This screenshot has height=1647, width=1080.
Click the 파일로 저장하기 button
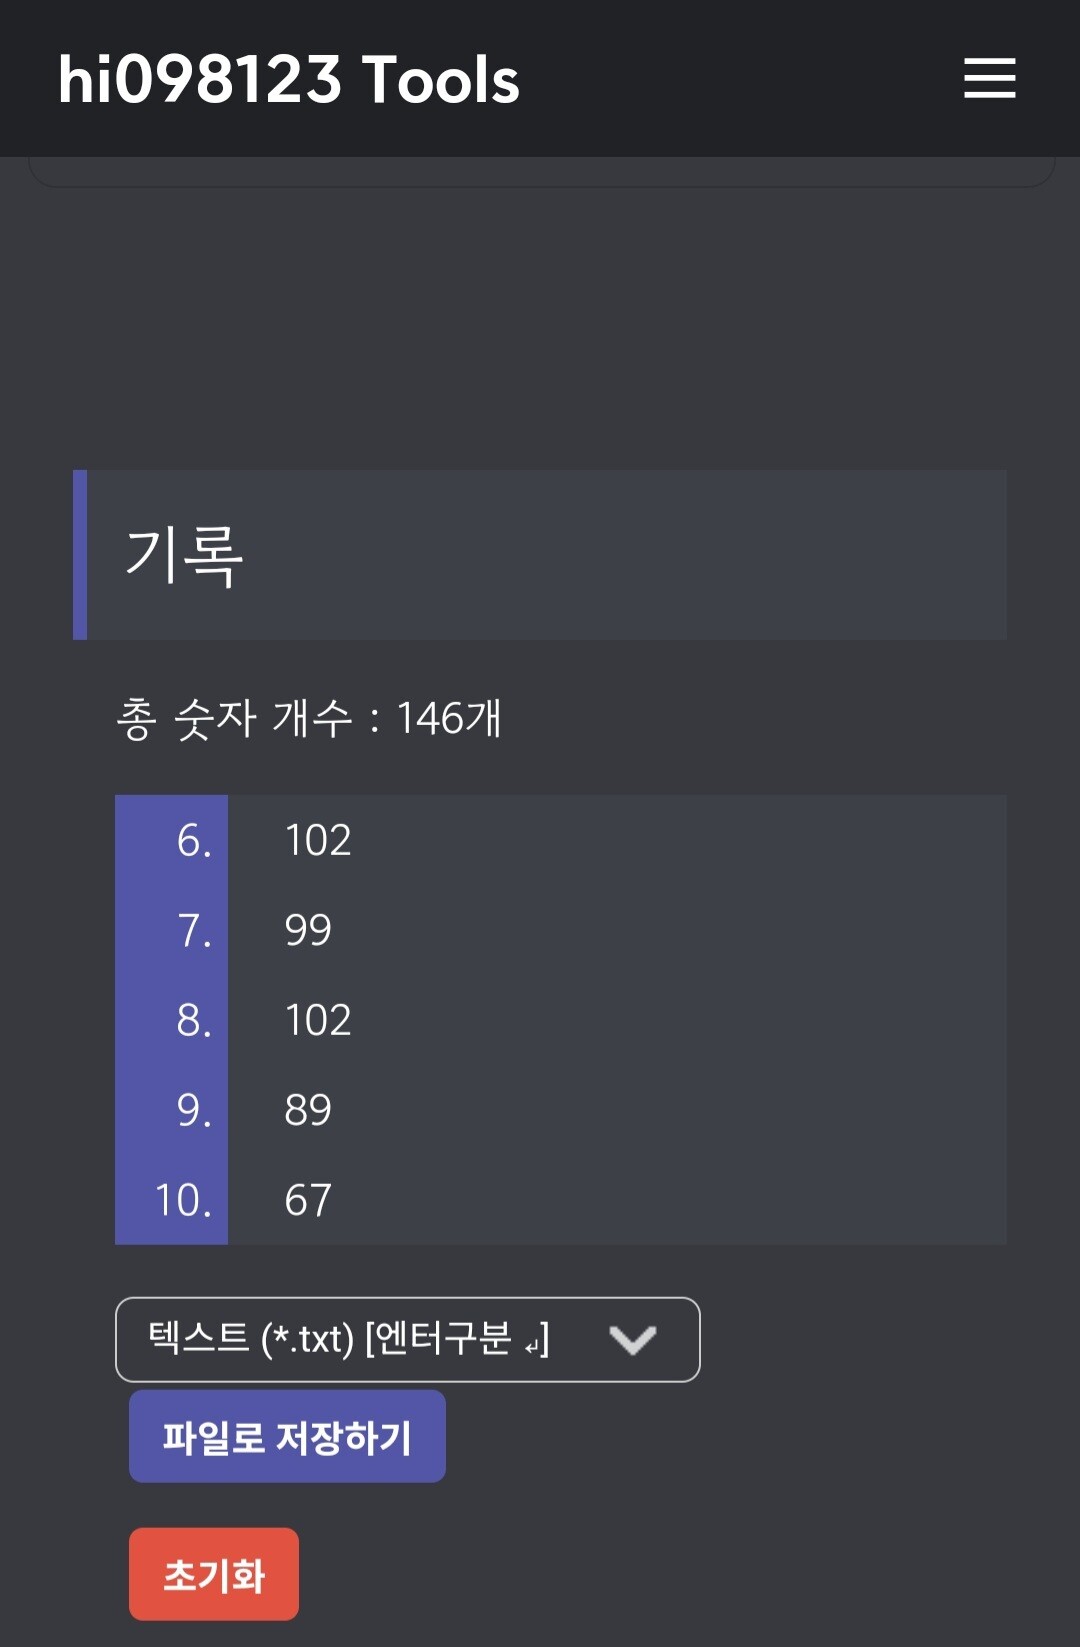pyautogui.click(x=287, y=1436)
